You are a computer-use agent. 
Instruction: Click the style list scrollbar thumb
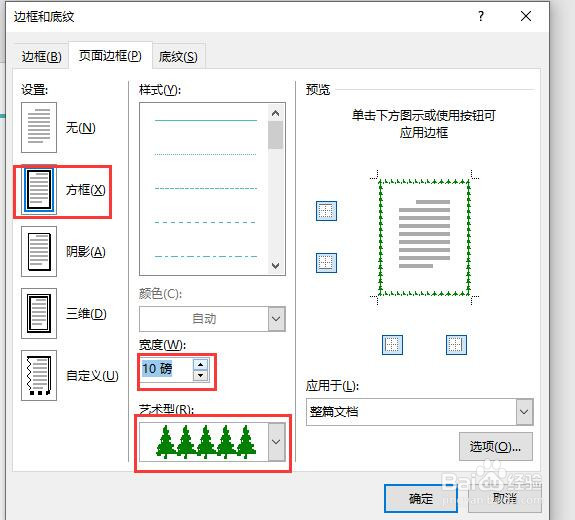pos(276,135)
